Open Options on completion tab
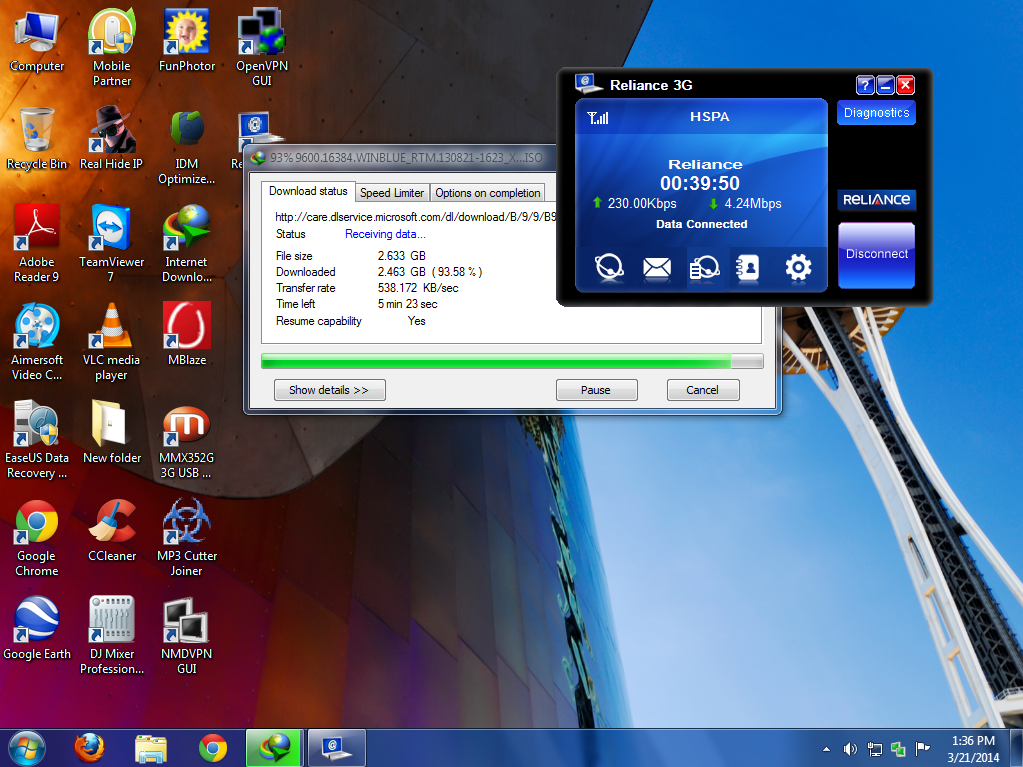1023x767 pixels. 487,193
